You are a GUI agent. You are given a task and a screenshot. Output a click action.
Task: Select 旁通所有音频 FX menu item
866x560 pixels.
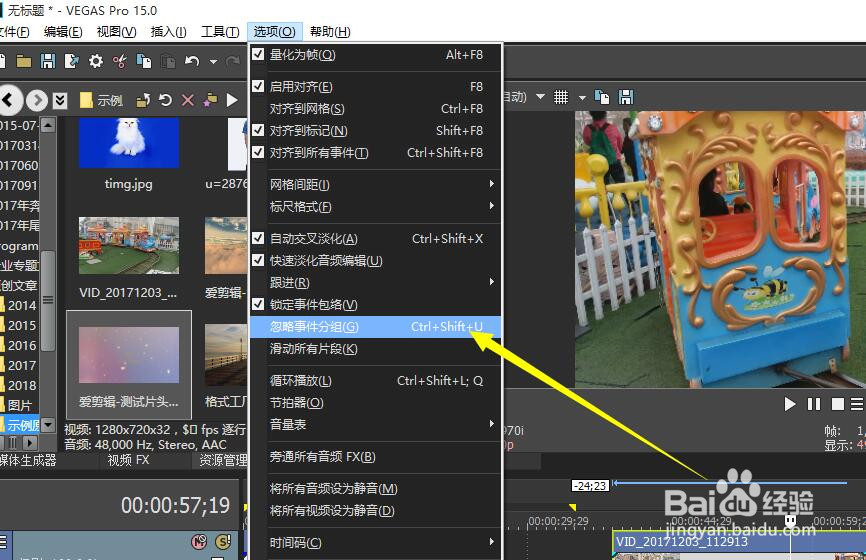pyautogui.click(x=376, y=457)
